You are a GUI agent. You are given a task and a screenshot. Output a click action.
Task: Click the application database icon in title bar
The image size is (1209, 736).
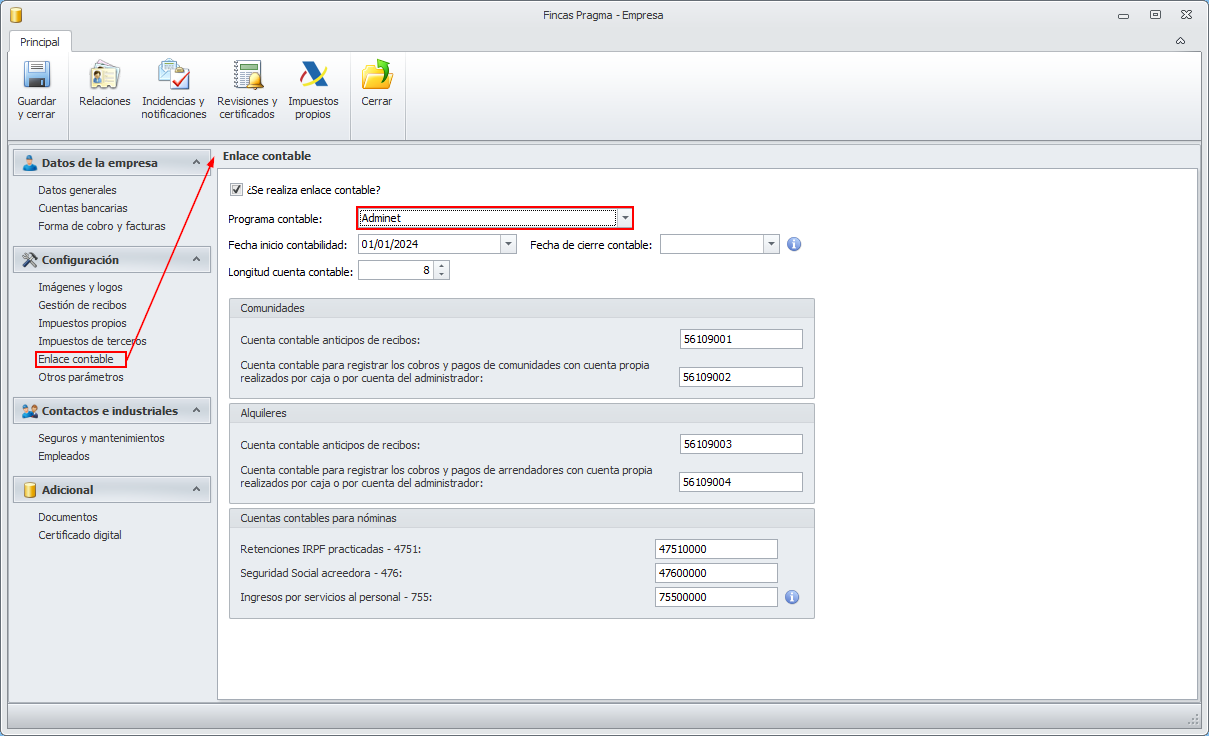pyautogui.click(x=16, y=15)
